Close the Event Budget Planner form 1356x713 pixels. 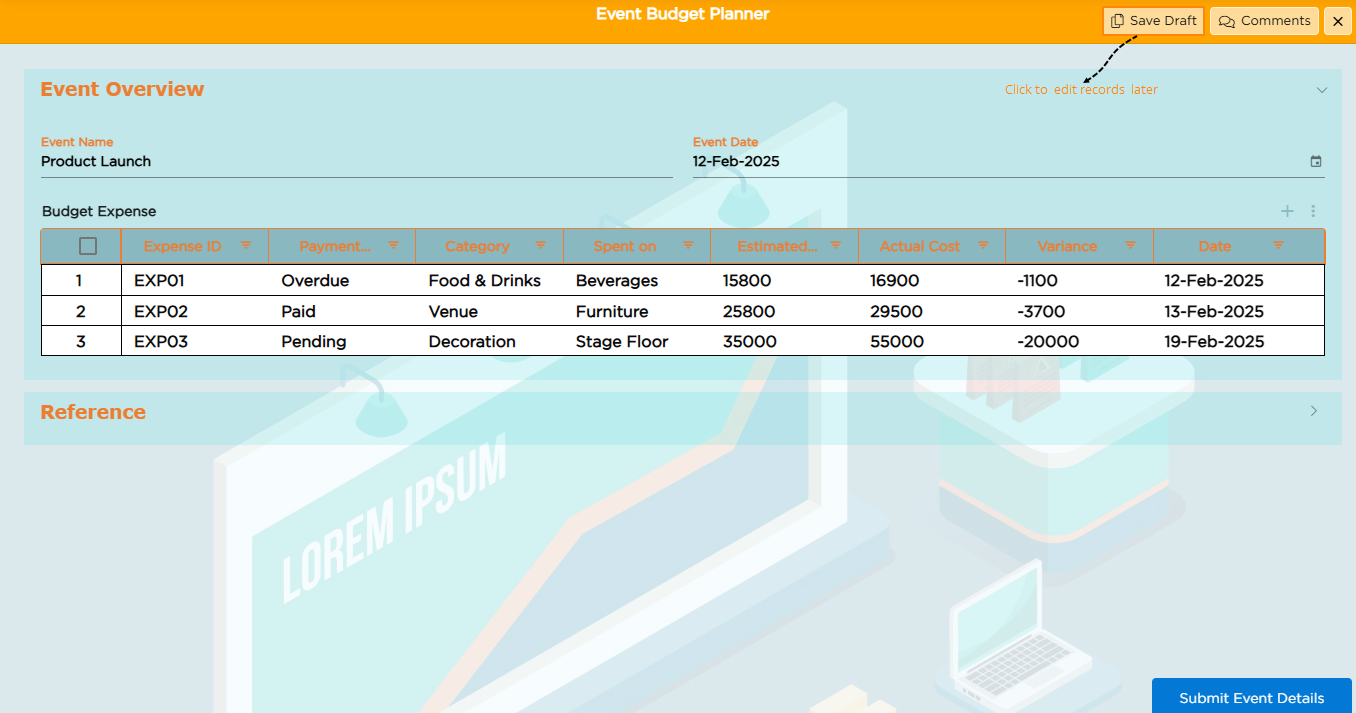1338,21
